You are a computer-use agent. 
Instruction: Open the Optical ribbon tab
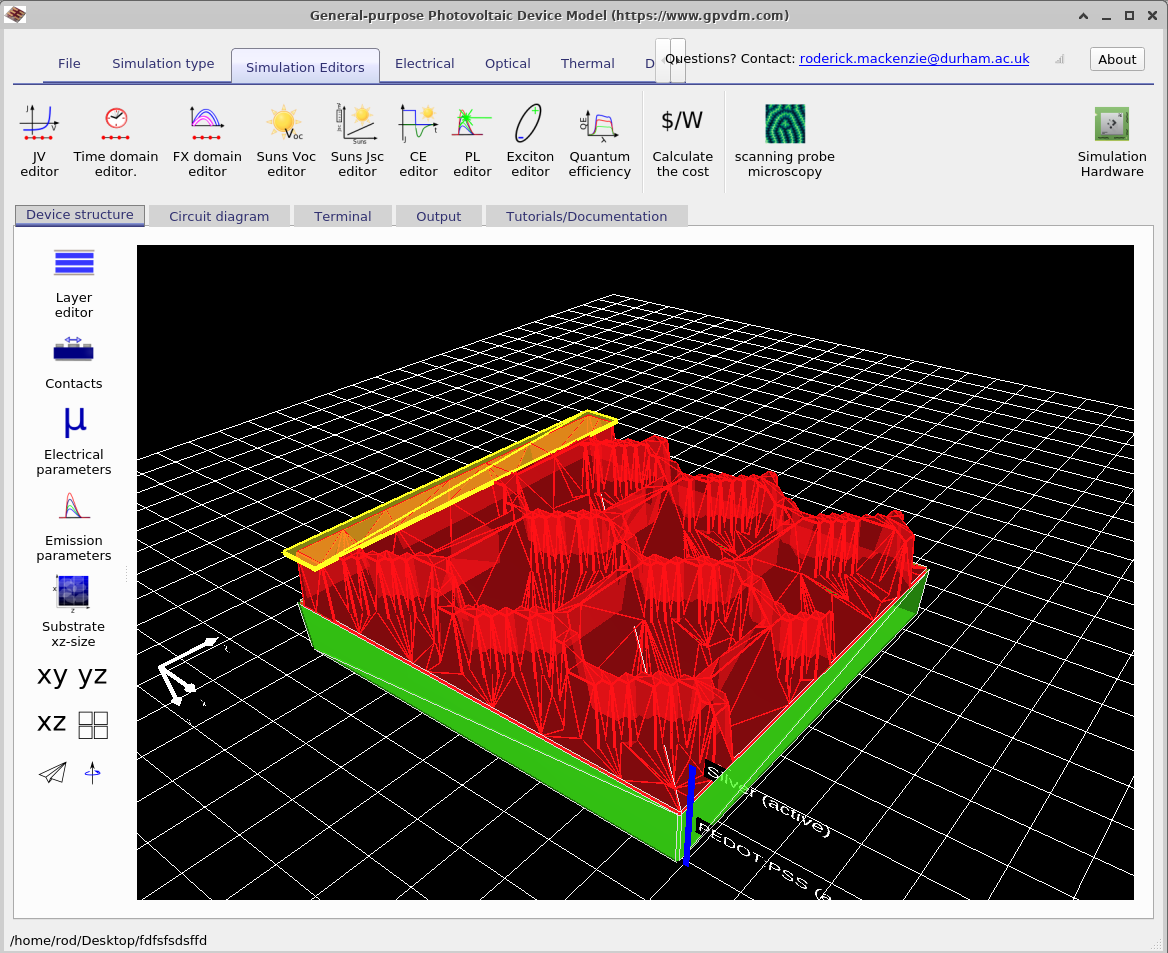(x=507, y=63)
